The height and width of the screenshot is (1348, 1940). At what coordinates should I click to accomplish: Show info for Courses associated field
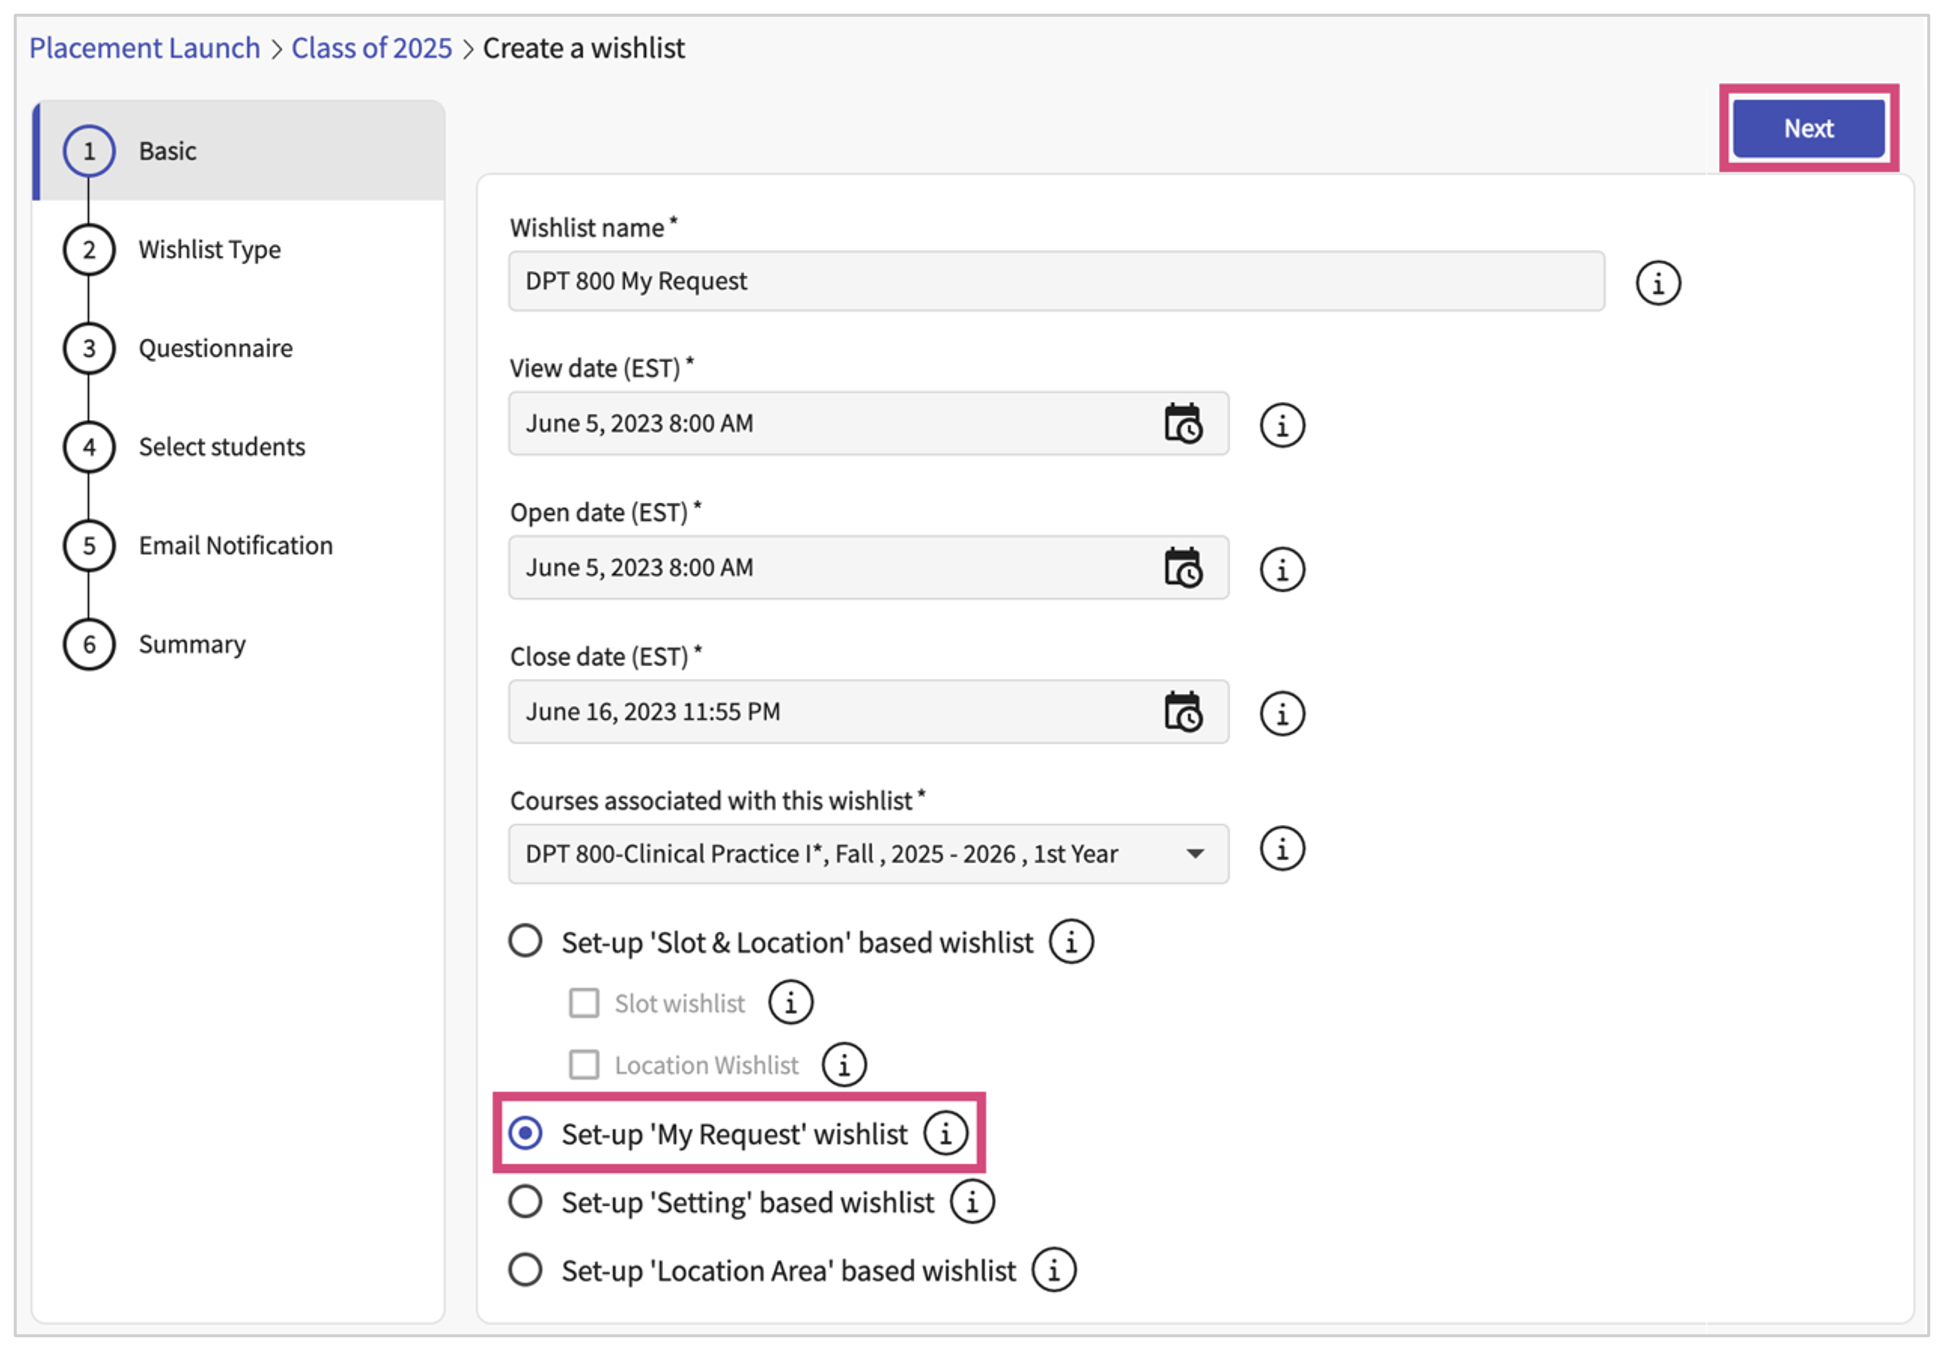point(1281,849)
